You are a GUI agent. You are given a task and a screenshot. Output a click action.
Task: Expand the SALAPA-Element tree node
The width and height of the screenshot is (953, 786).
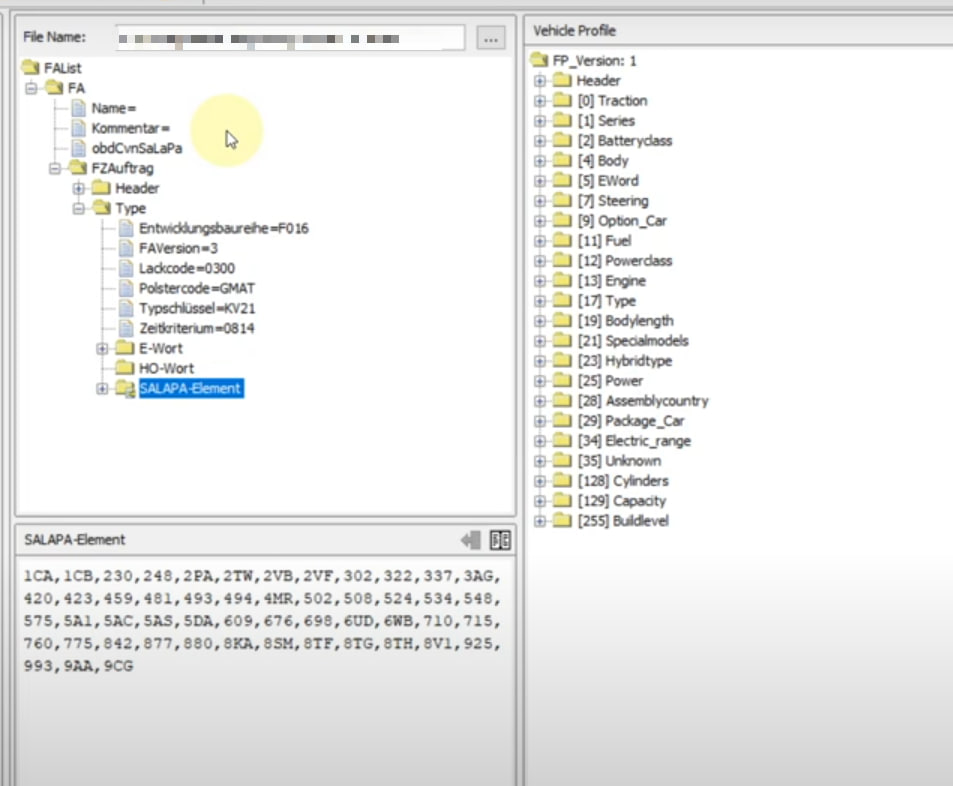point(102,388)
